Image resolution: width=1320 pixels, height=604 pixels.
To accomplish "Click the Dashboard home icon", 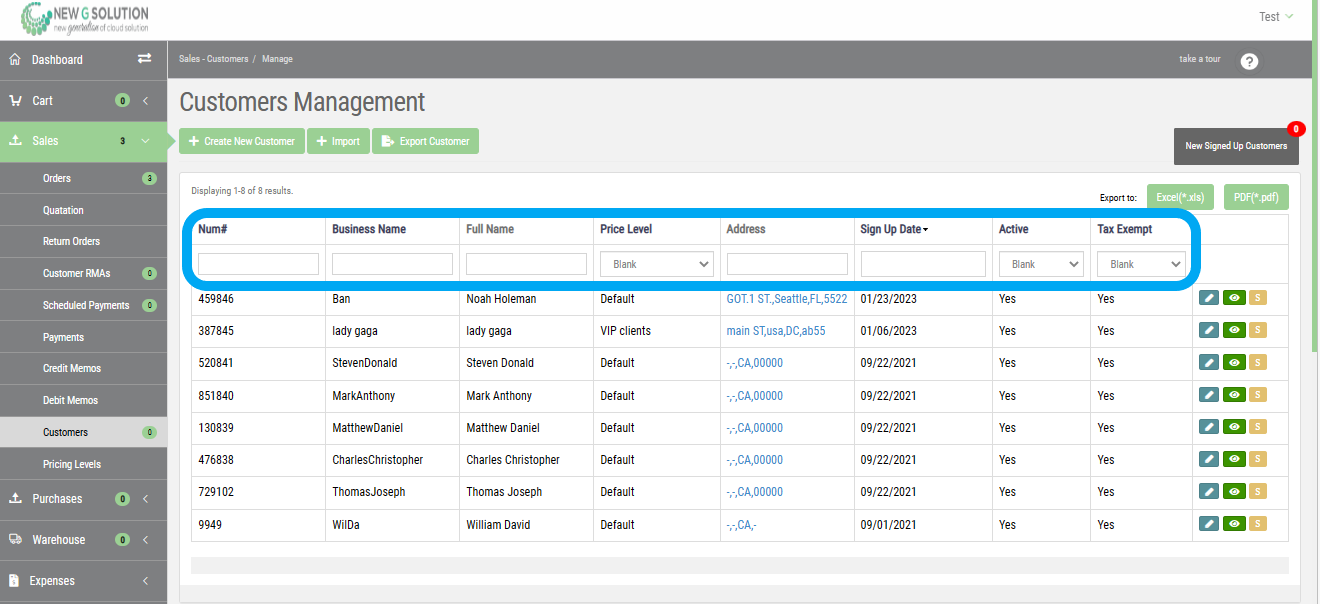I will (14, 59).
